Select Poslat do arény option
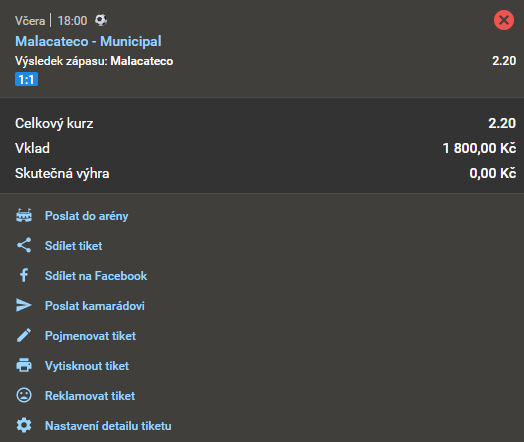The image size is (524, 442). 87,216
